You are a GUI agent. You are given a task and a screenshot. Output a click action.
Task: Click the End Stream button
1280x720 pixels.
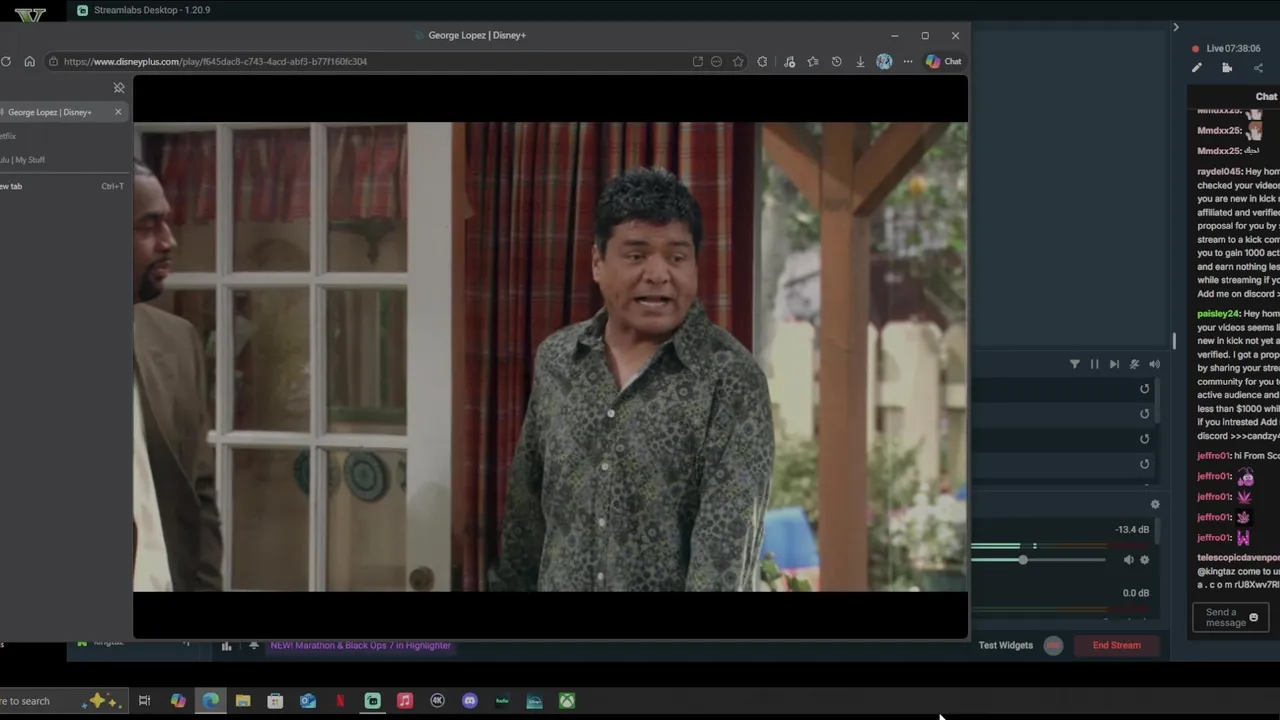pos(1116,645)
